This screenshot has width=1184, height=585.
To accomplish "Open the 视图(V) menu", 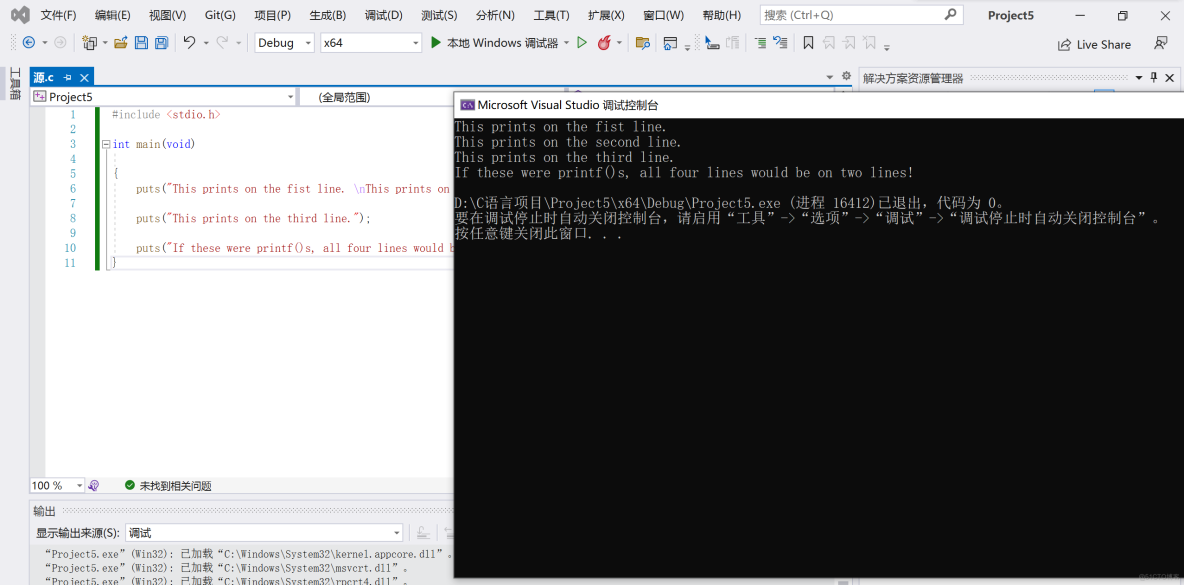I will [168, 15].
